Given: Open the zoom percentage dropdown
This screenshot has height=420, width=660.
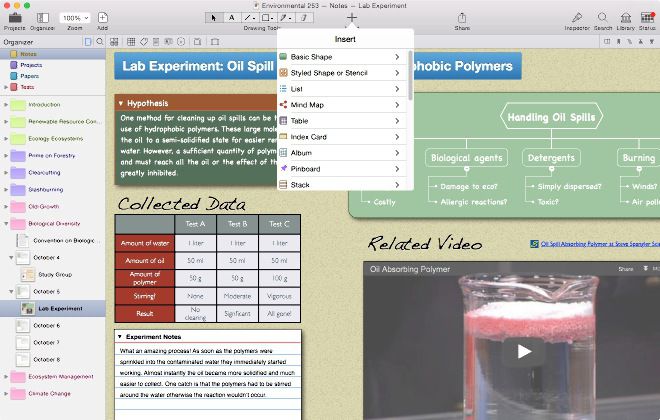Looking at the screenshot, I should 72,18.
